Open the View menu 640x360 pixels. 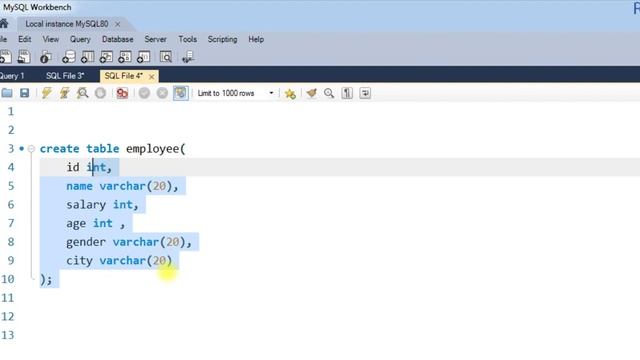[51, 39]
